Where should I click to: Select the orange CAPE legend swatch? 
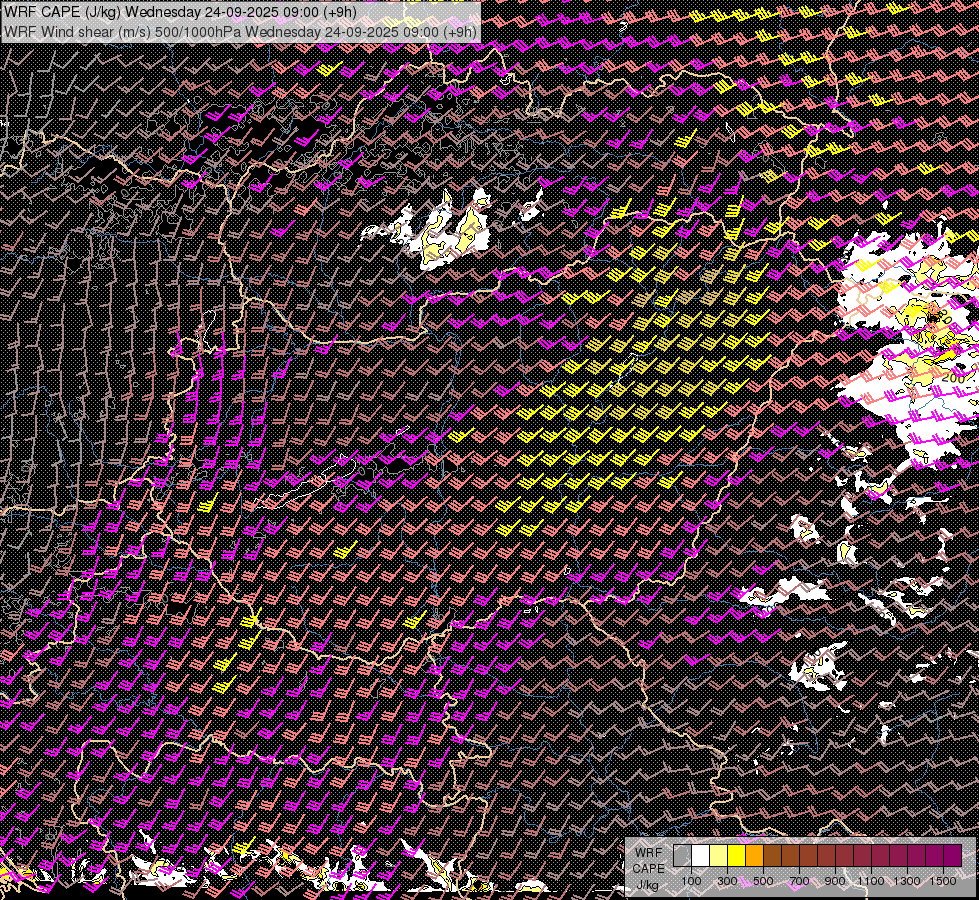point(754,855)
